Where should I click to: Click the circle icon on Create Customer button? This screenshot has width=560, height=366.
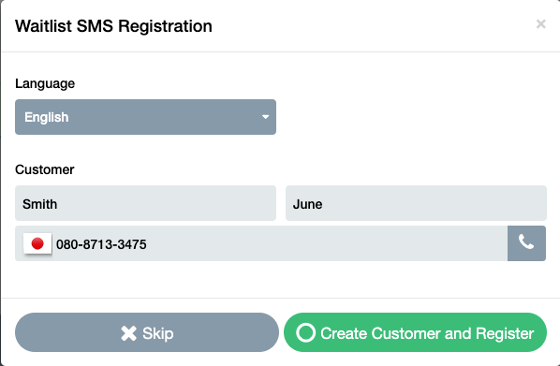[x=306, y=333]
